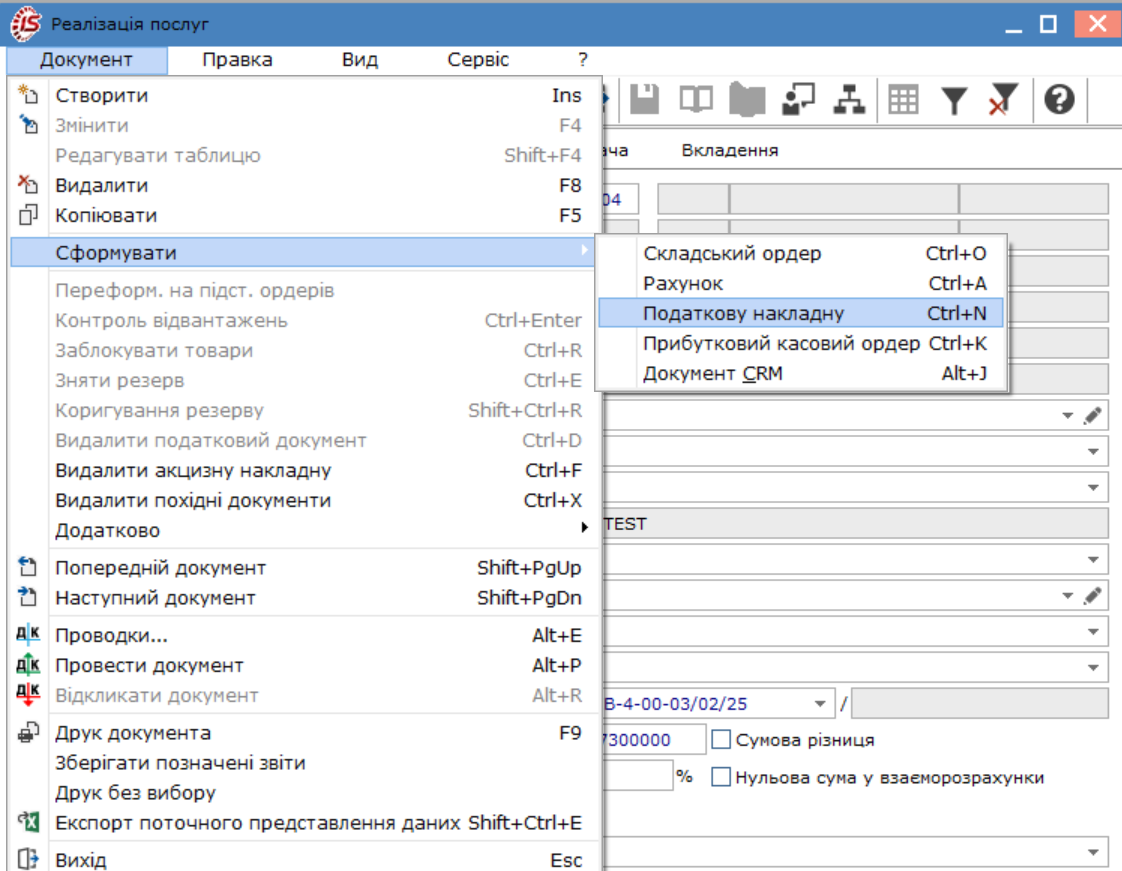Select Провести документ
1122x871 pixels.
tap(303, 665)
